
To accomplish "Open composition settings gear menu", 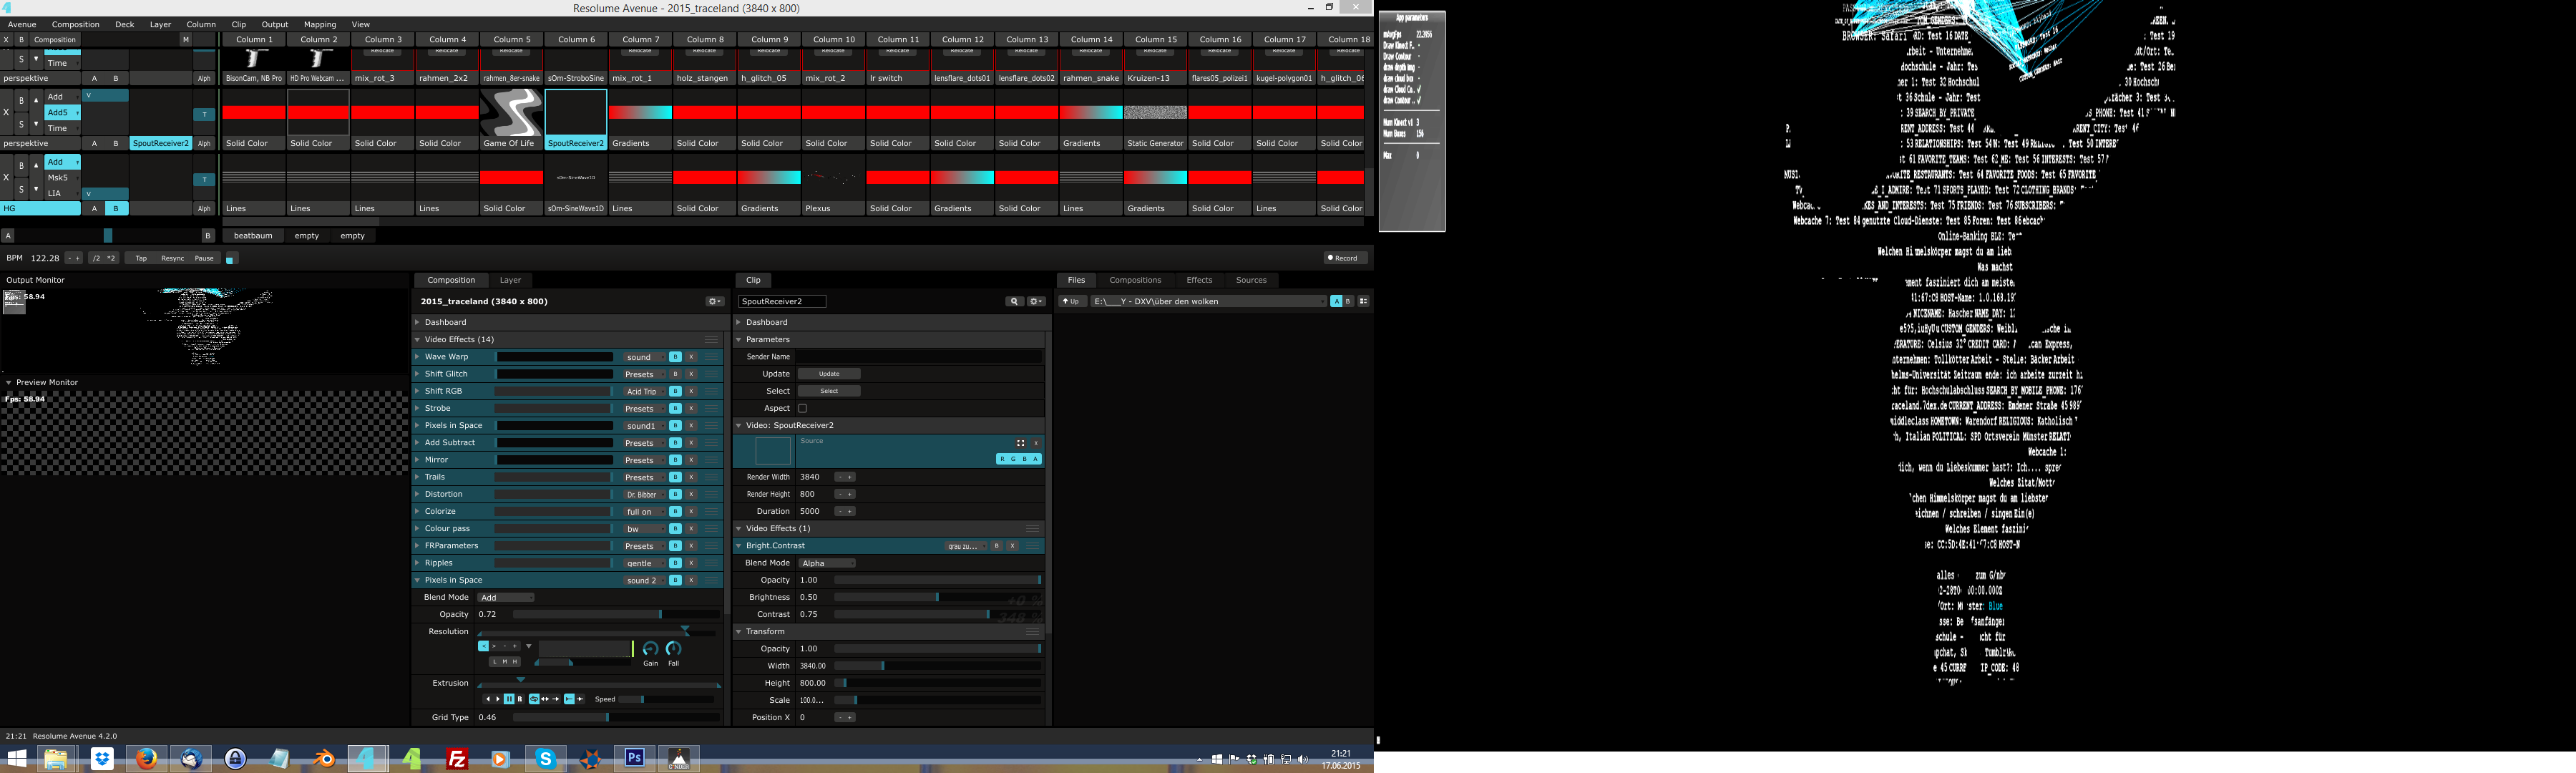I will tap(714, 301).
